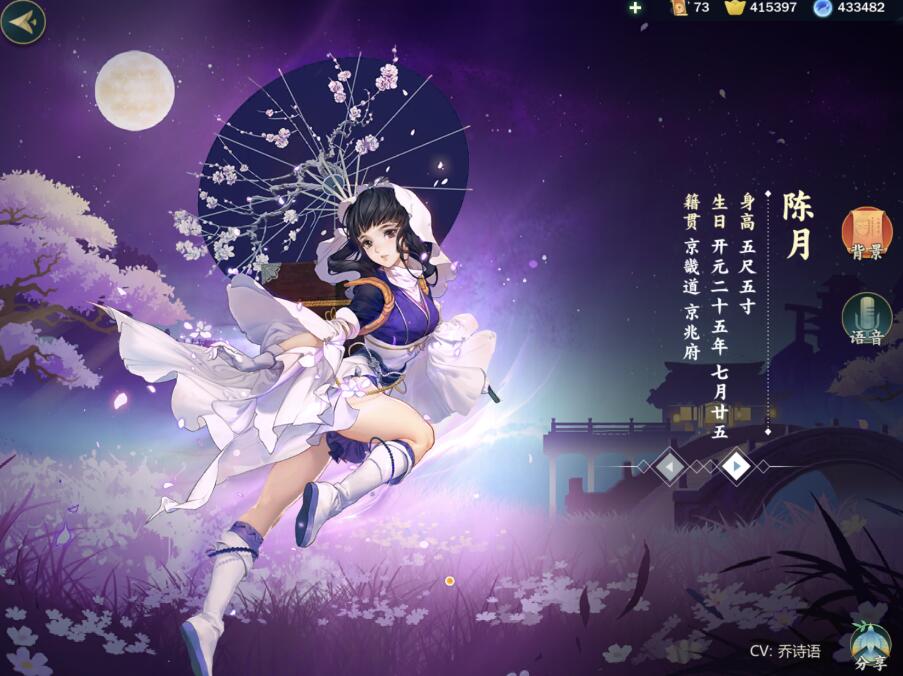The height and width of the screenshot is (676, 903).
Task: Open the scroll ticket counter showing 73
Action: (690, 7)
